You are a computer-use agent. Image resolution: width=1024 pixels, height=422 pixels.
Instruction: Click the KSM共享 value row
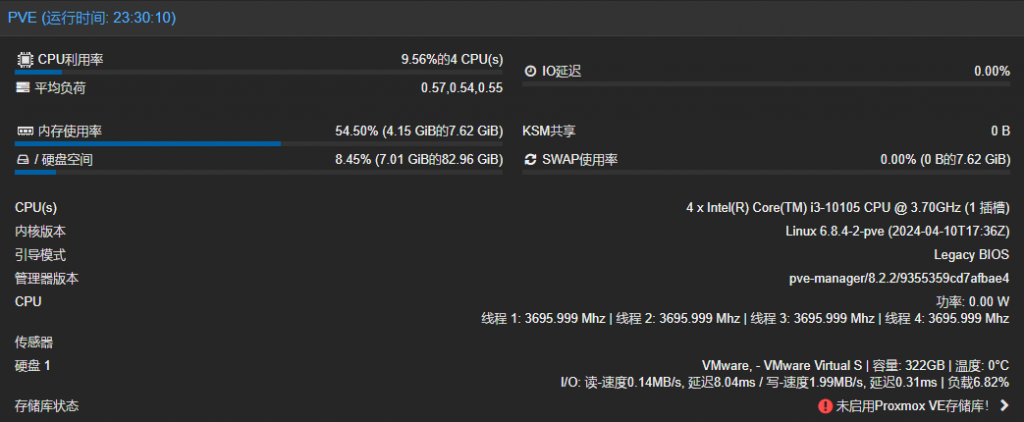point(767,131)
